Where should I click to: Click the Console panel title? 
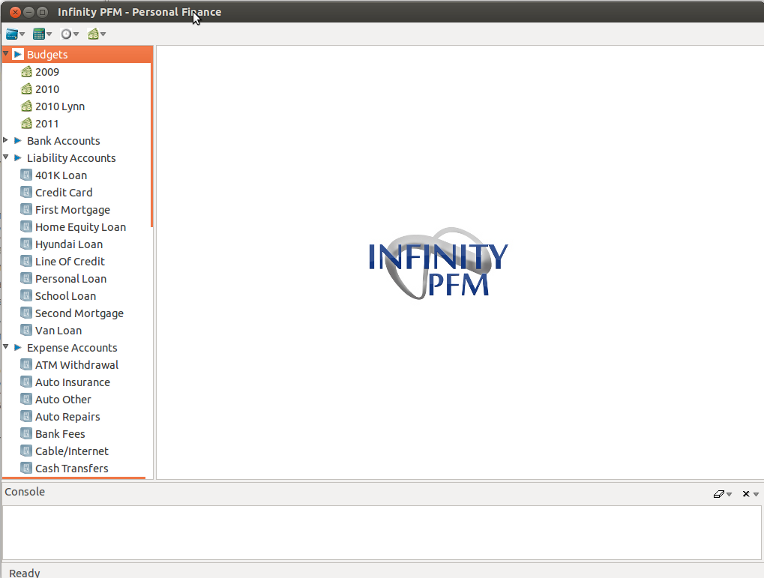[24, 492]
